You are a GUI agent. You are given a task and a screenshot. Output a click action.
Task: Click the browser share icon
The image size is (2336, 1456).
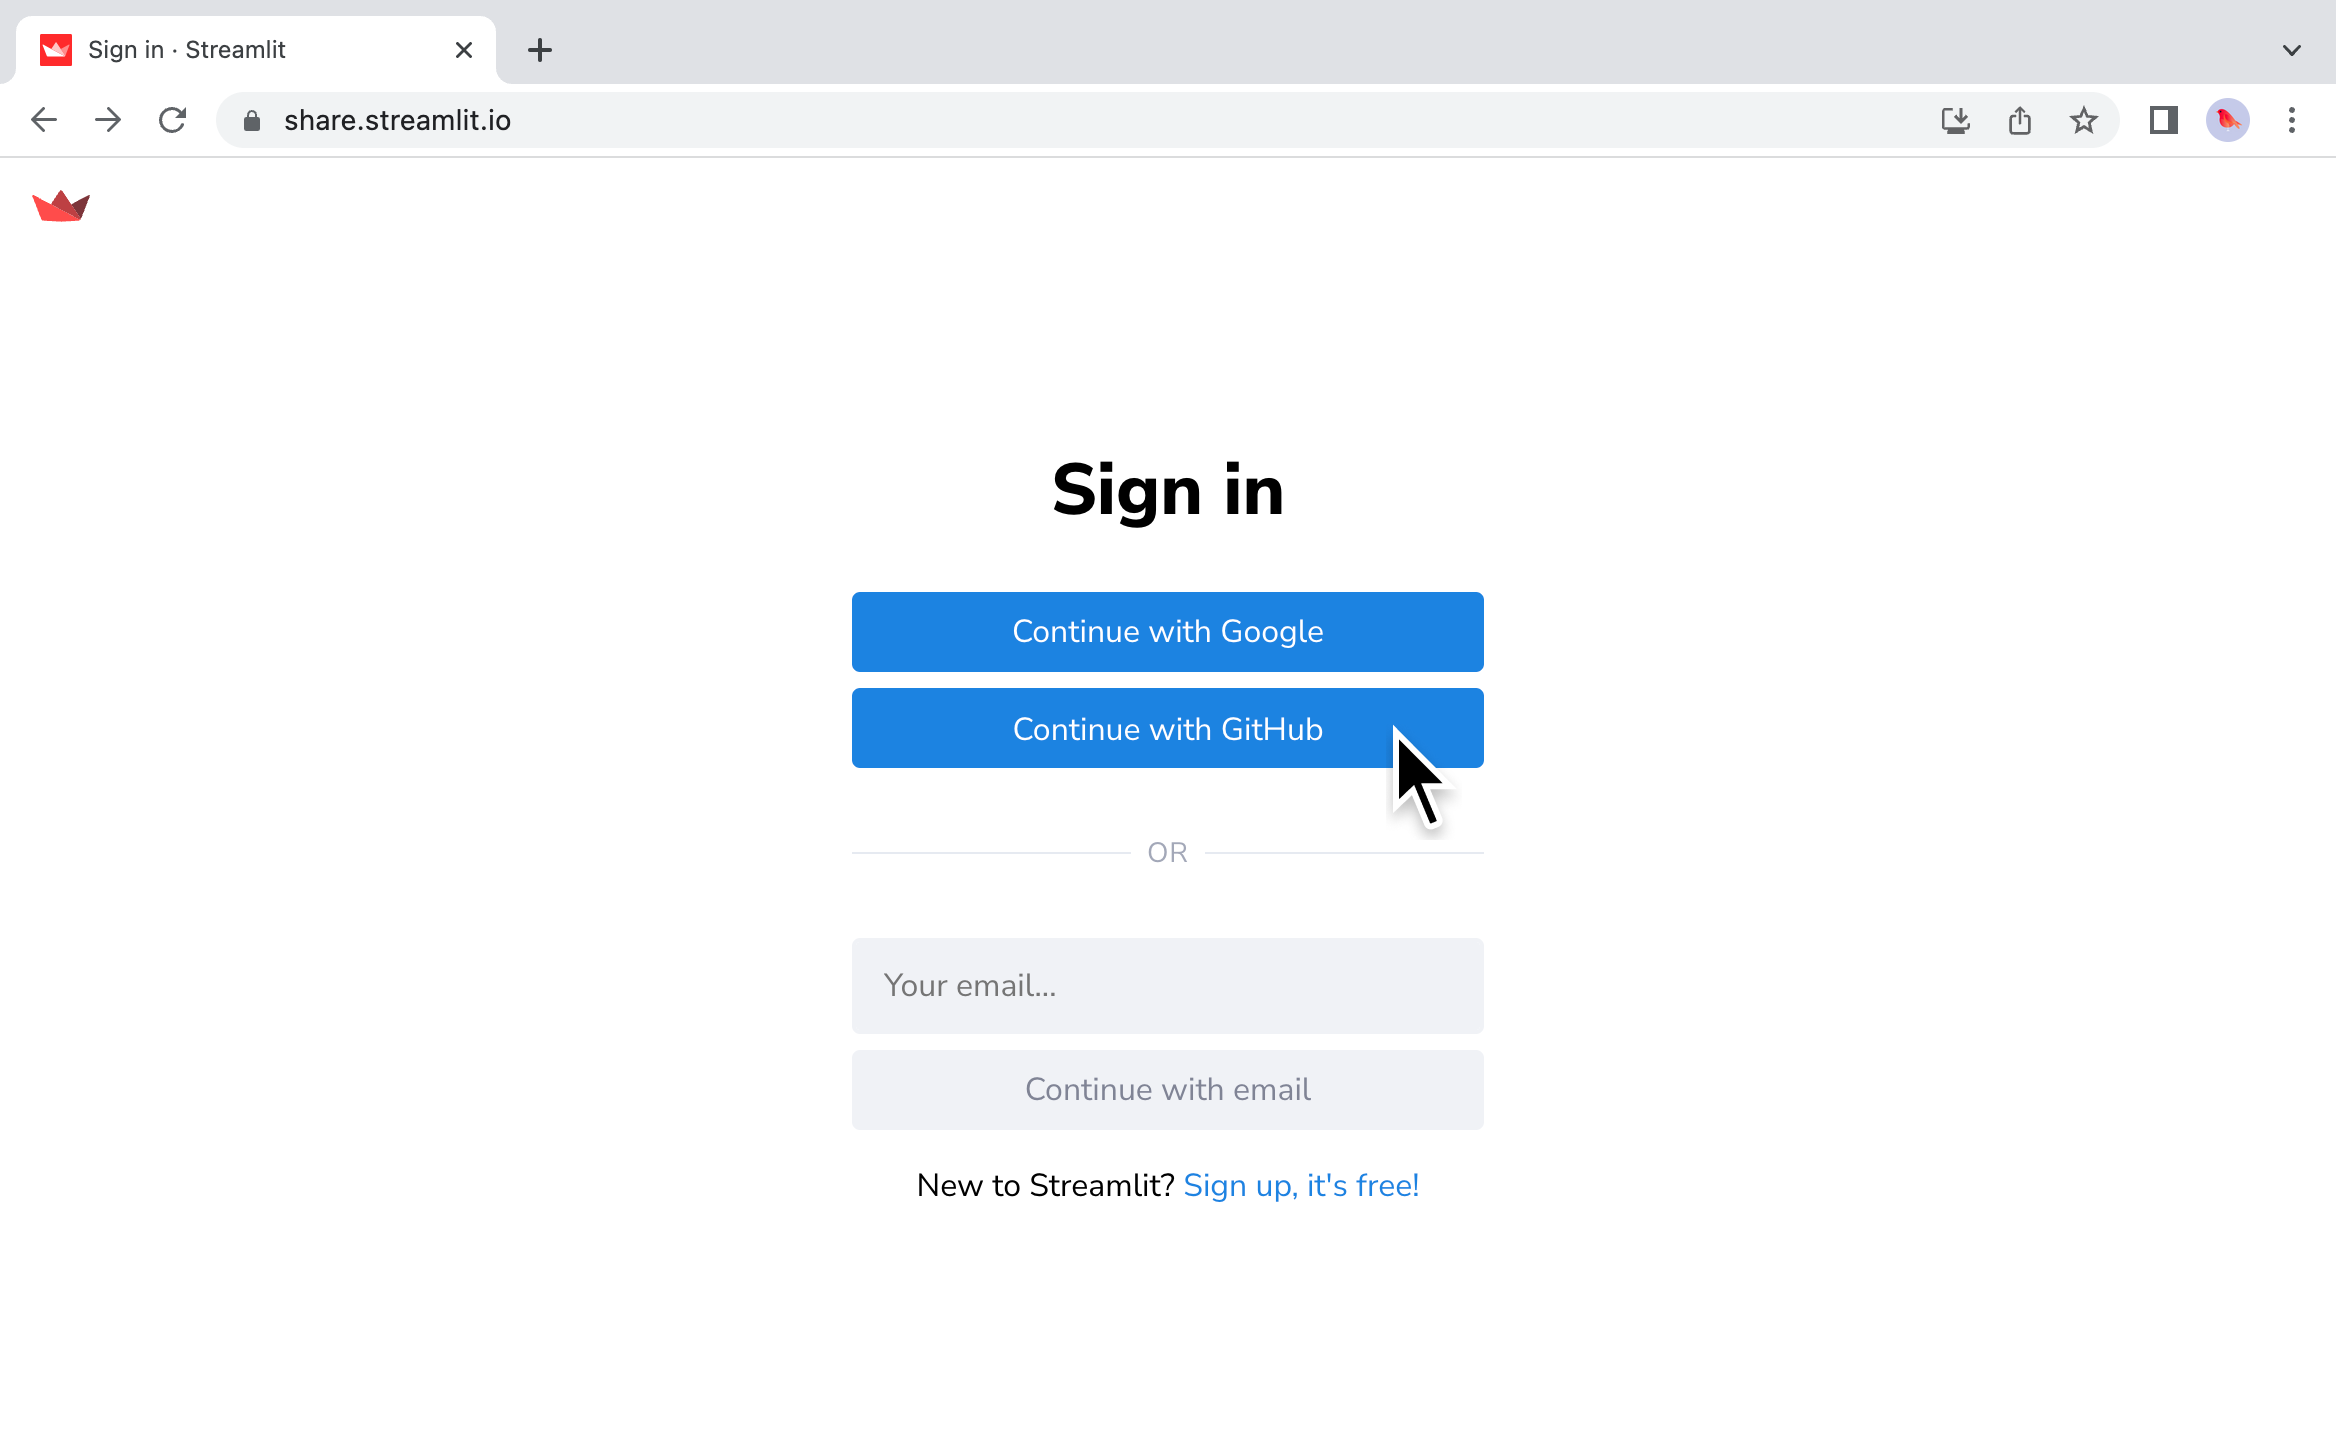[x=2019, y=119]
